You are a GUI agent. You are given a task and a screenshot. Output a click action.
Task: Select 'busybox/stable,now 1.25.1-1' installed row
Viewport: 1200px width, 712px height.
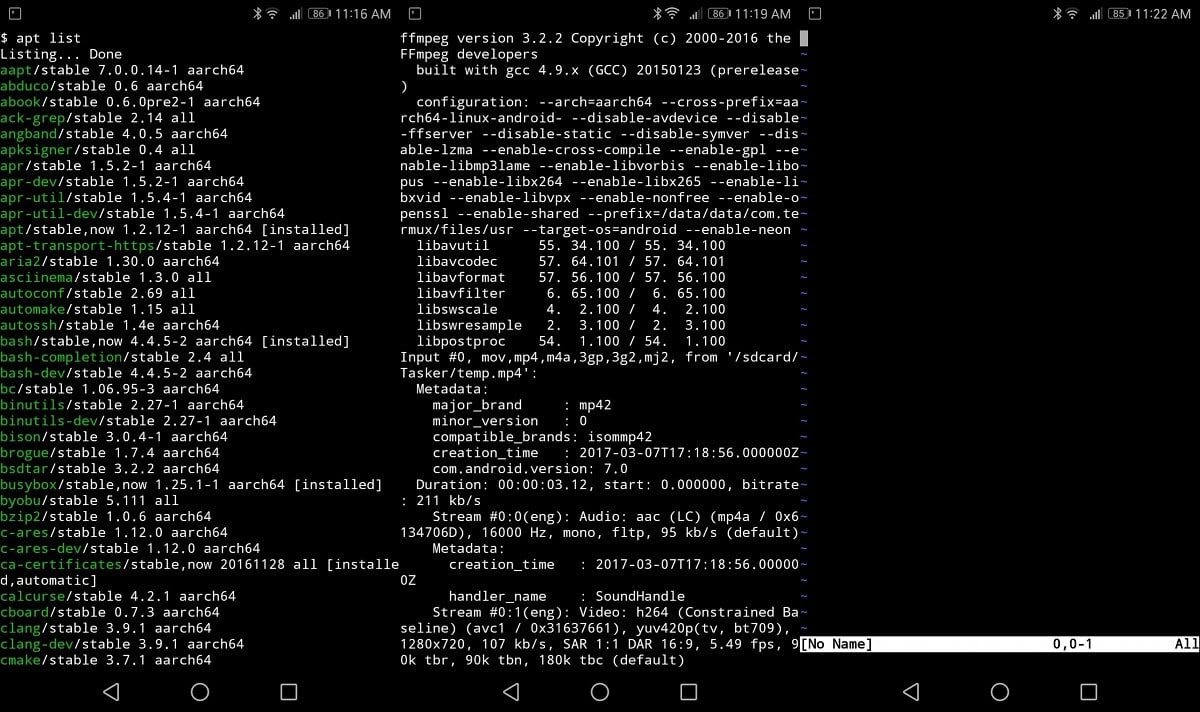click(x=191, y=484)
